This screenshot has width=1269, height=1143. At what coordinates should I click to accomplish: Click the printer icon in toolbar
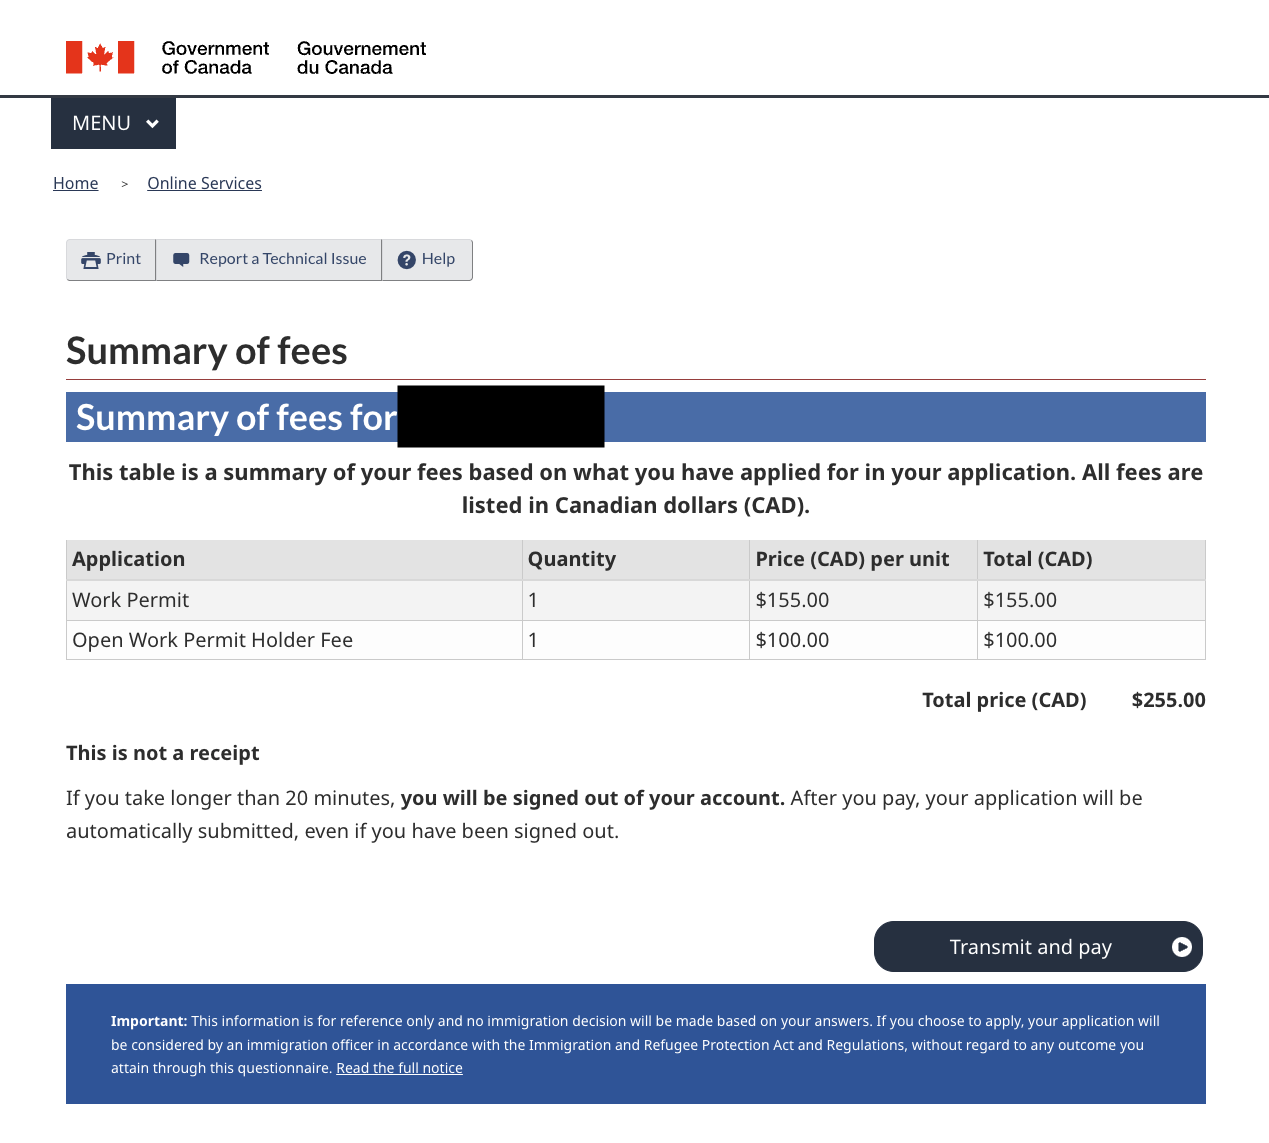tap(91, 260)
